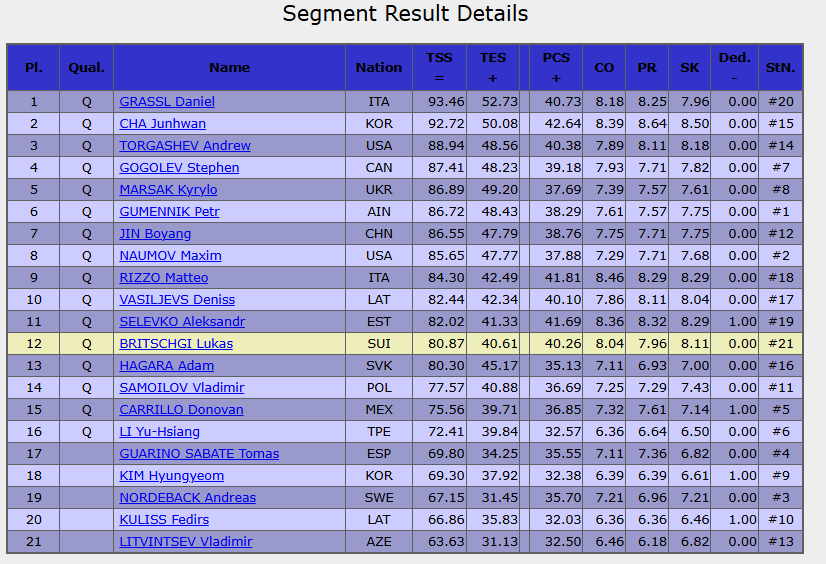Open TORGASHEV Andrew's result link

coord(185,146)
